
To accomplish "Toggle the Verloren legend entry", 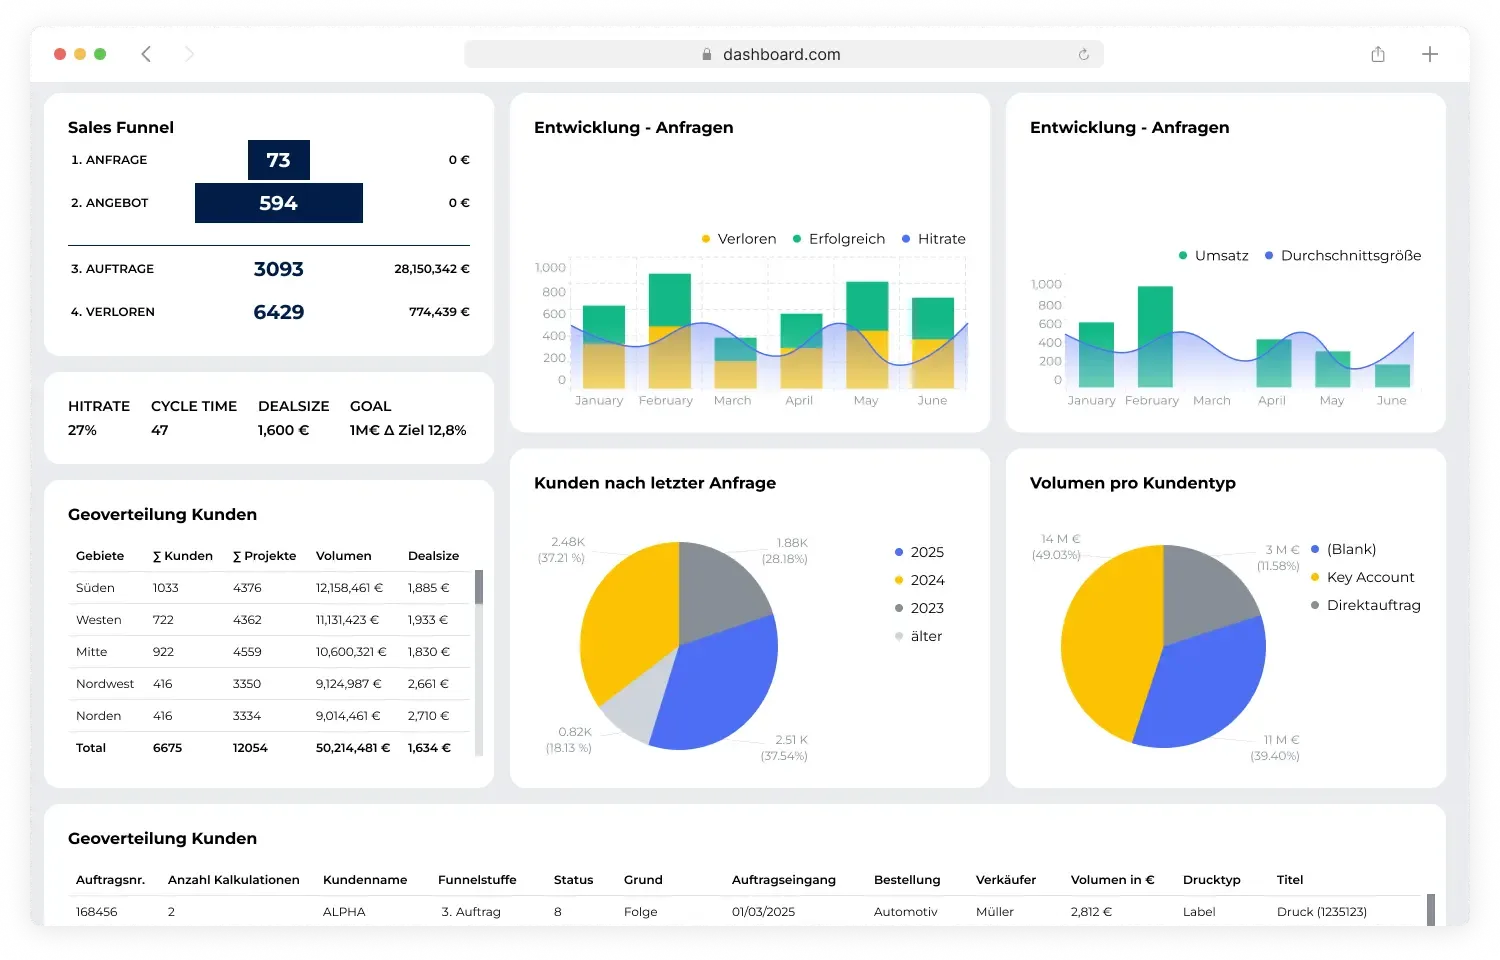I will click(x=739, y=239).
